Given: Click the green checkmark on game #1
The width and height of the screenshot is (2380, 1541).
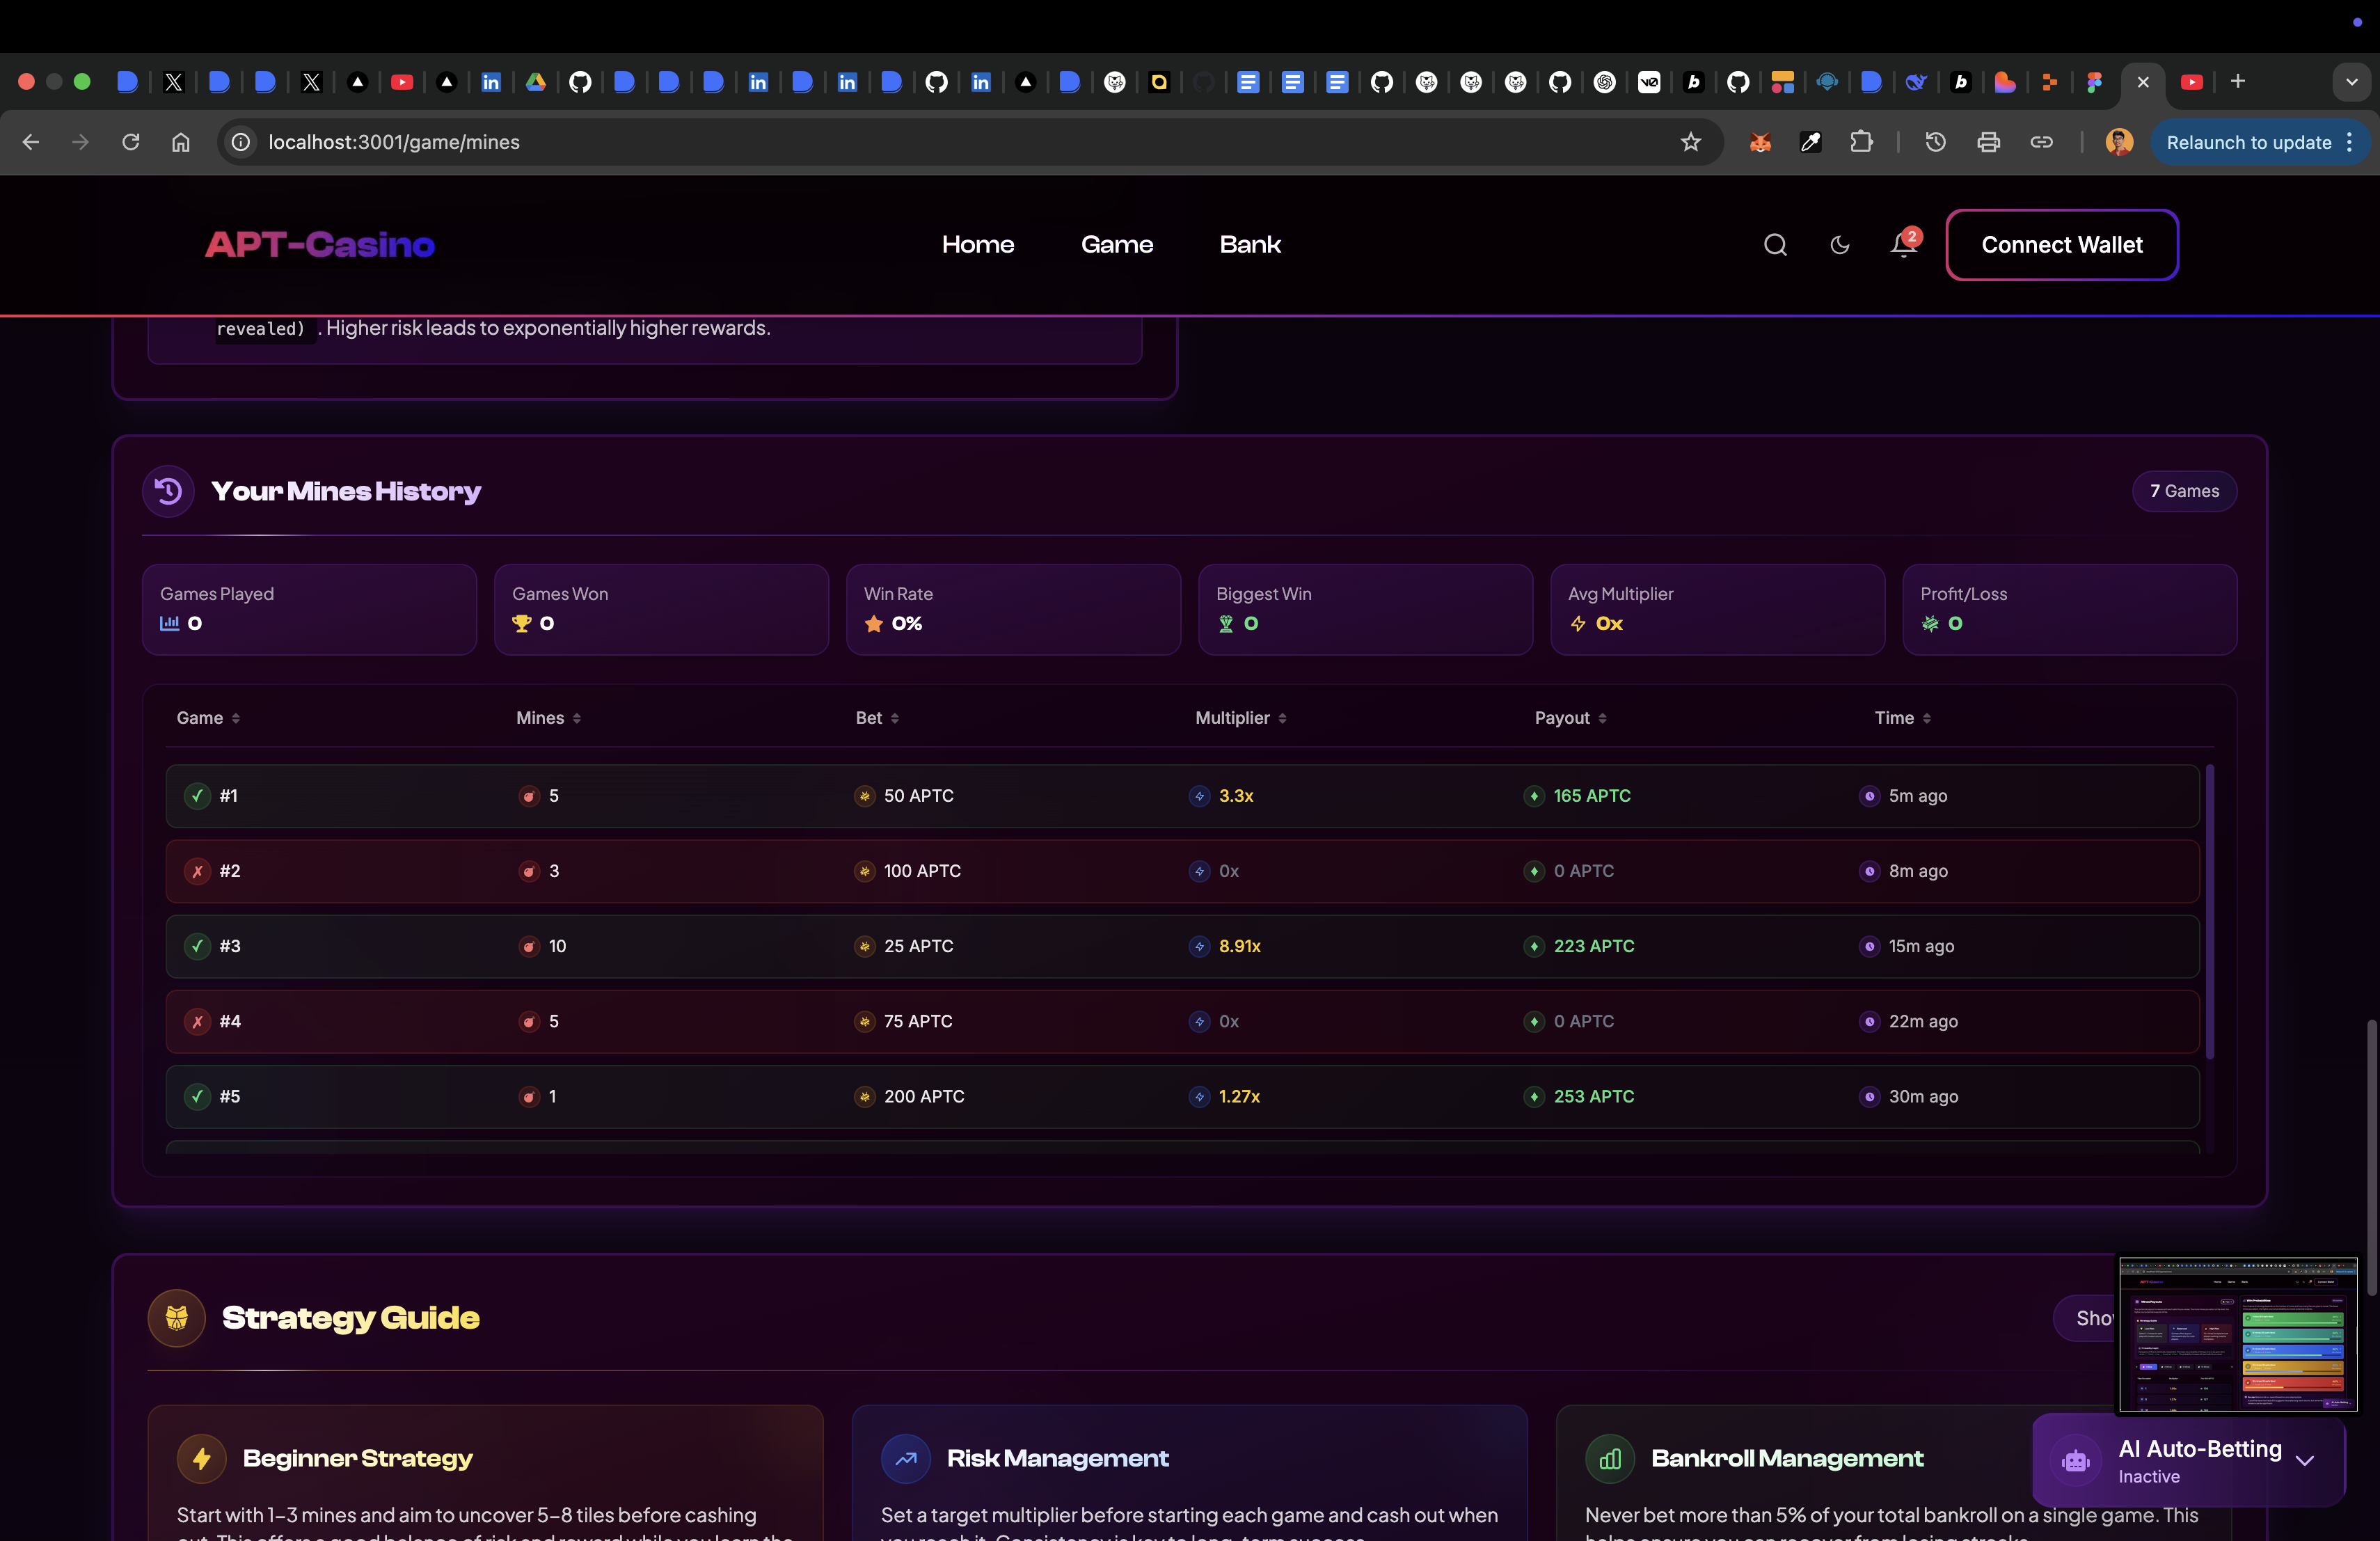Looking at the screenshot, I should (x=197, y=796).
